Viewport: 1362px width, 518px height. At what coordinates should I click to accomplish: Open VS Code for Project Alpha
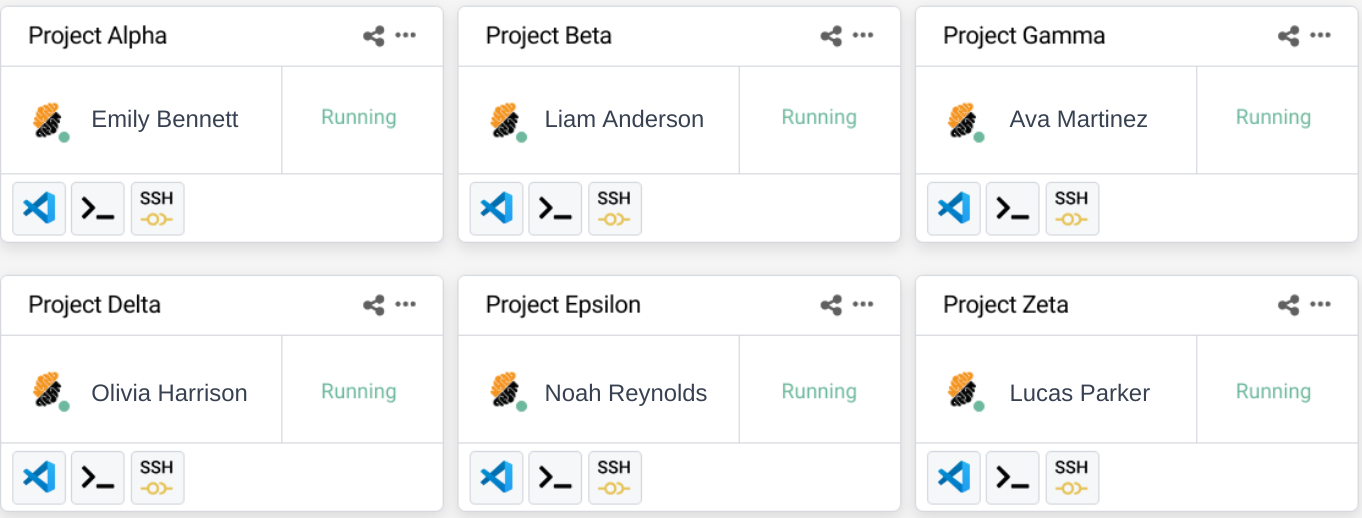click(x=39, y=208)
